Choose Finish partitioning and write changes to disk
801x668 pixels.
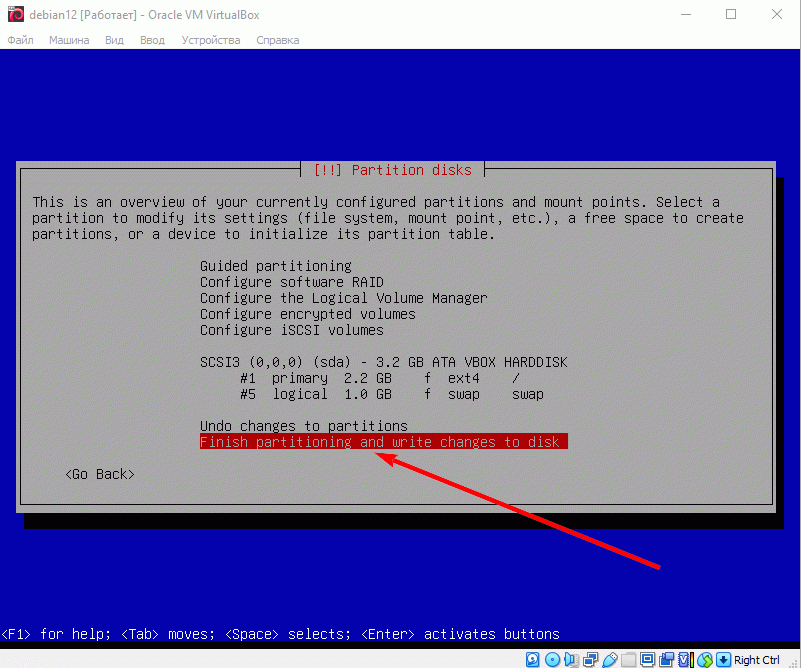[384, 442]
